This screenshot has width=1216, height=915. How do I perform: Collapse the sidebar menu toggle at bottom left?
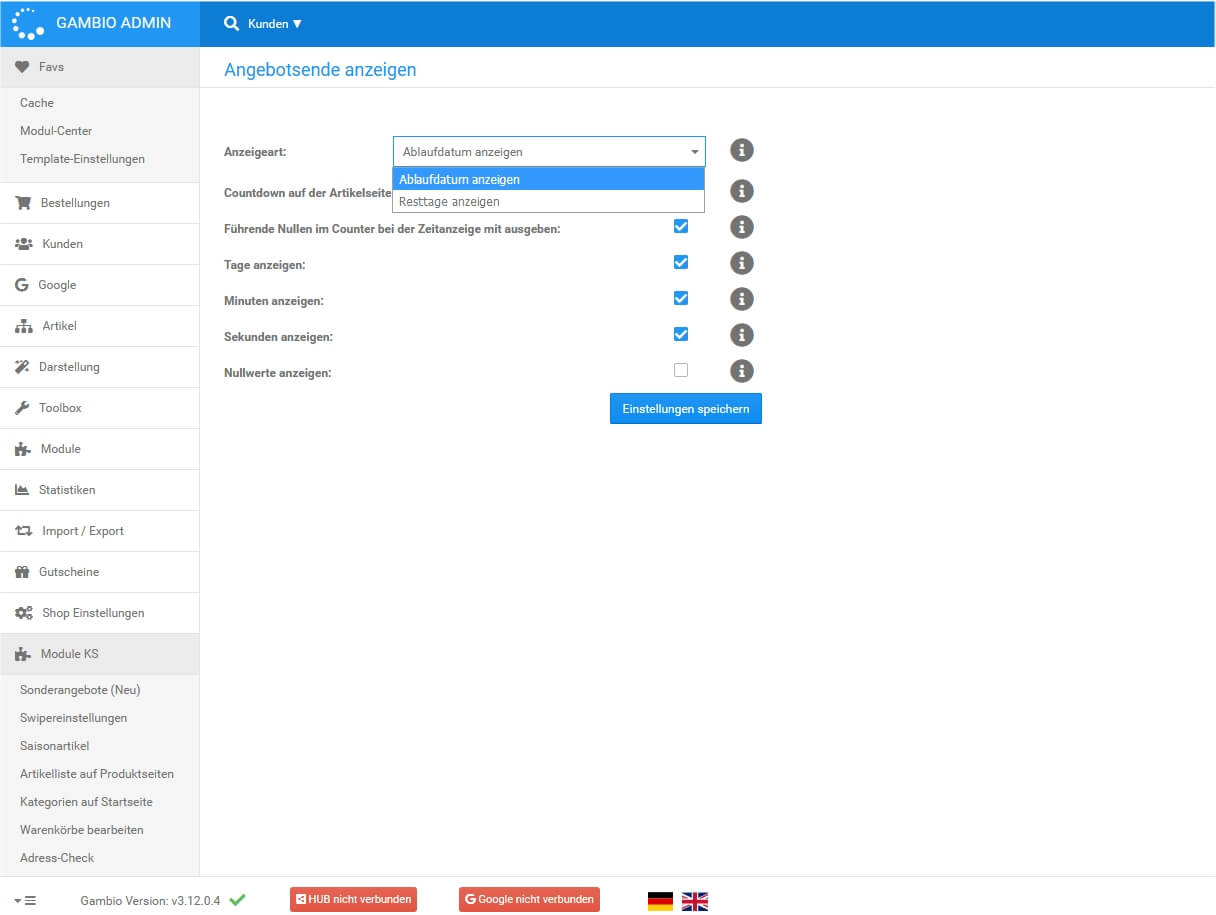click(25, 900)
